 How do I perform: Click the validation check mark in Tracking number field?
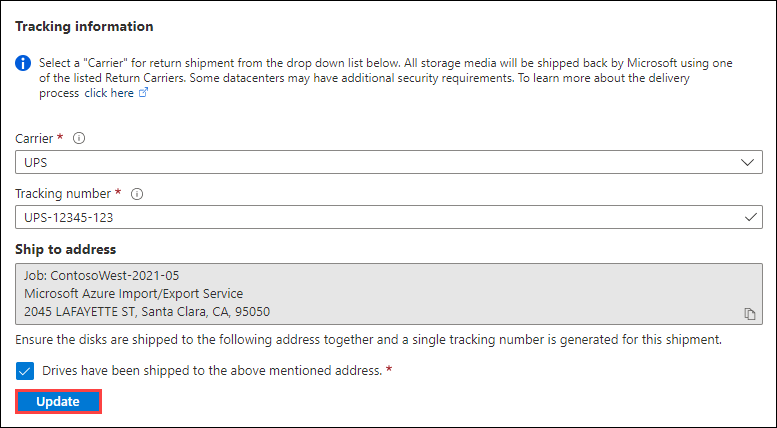pos(751,216)
